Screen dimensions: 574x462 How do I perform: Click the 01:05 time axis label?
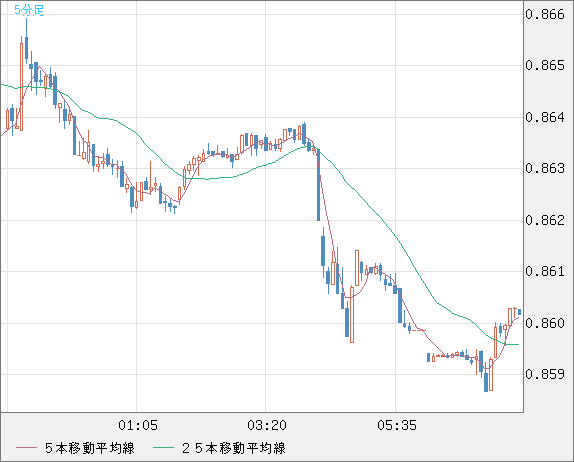coord(138,425)
